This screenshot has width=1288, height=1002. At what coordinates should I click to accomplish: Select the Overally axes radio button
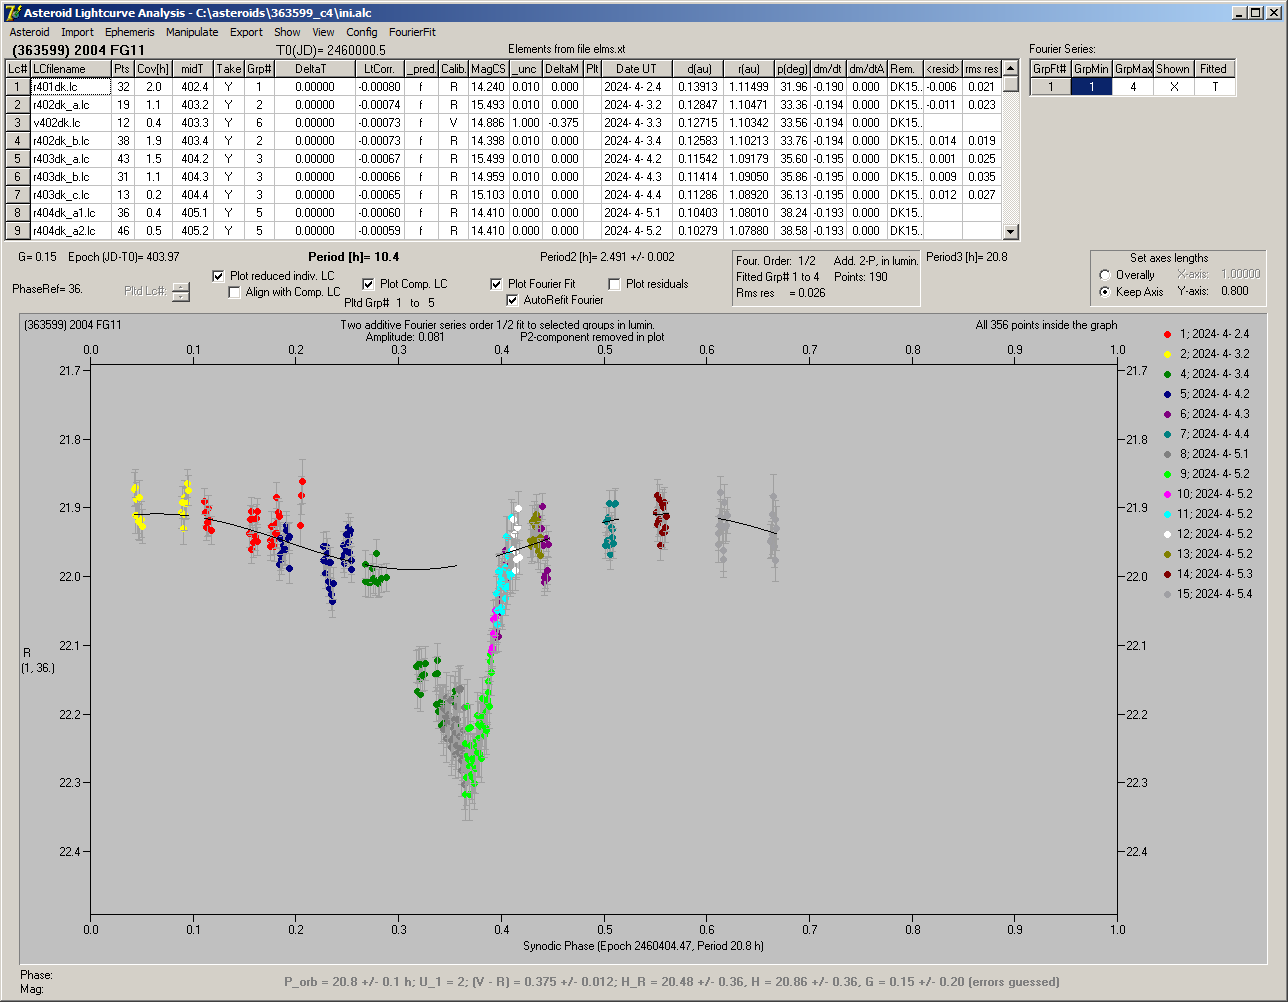[x=1105, y=275]
